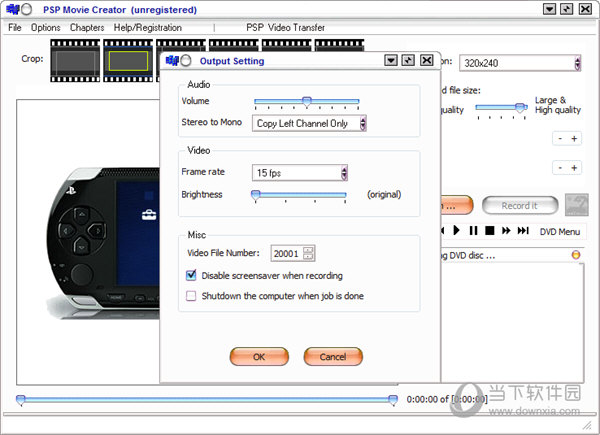Increase the Video File Number
The image size is (600, 435).
click(x=308, y=250)
